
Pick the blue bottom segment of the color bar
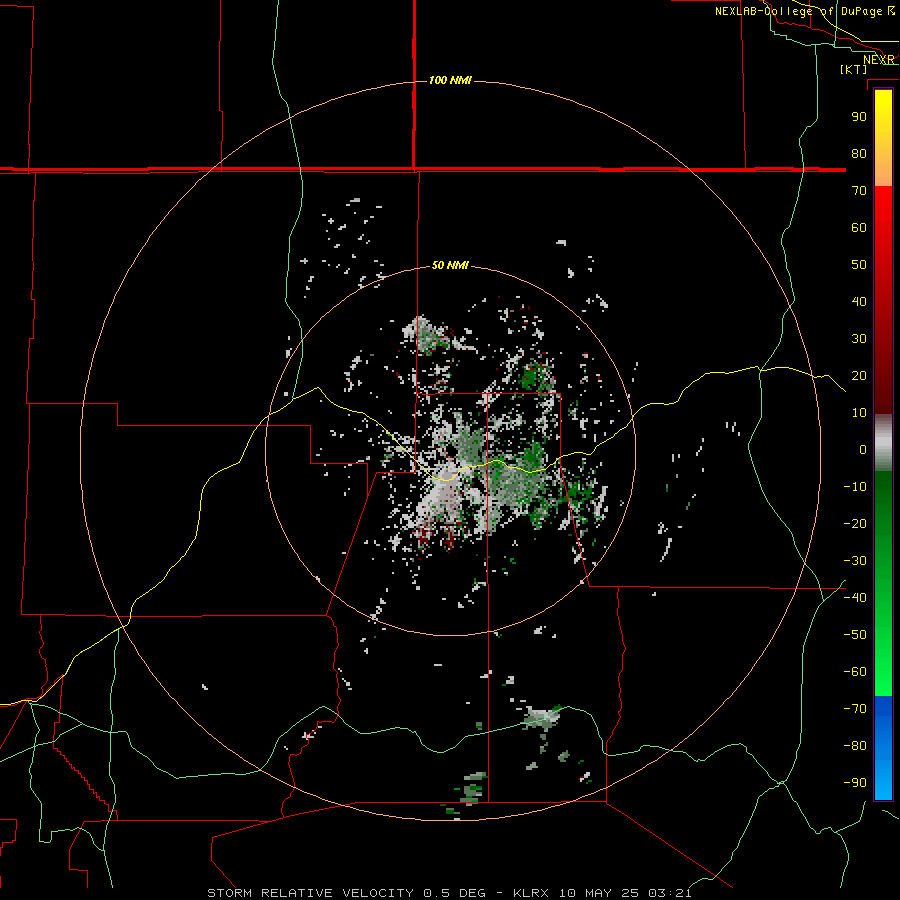[883, 747]
